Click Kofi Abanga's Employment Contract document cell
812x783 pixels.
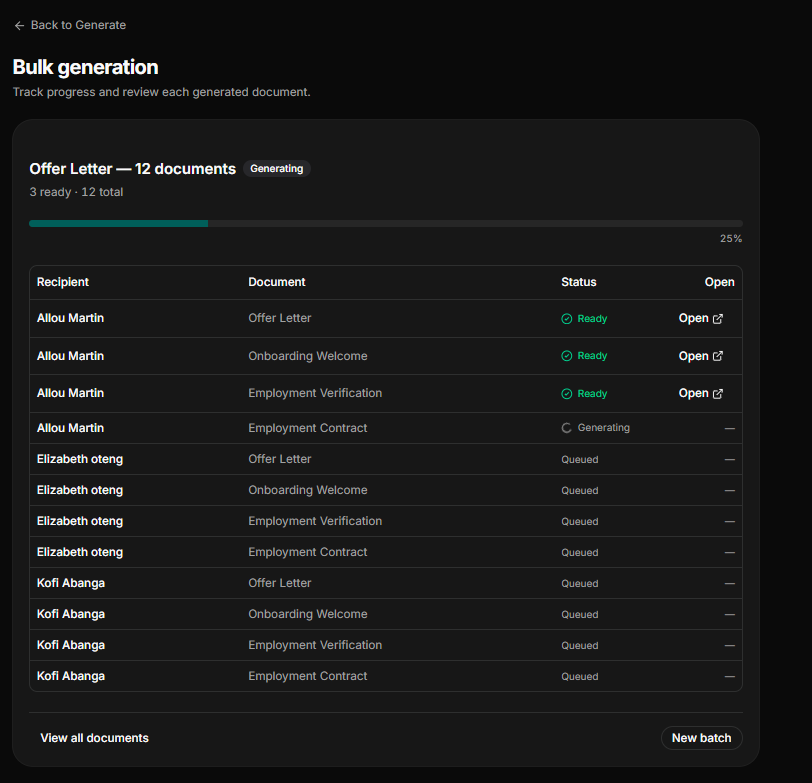point(308,676)
